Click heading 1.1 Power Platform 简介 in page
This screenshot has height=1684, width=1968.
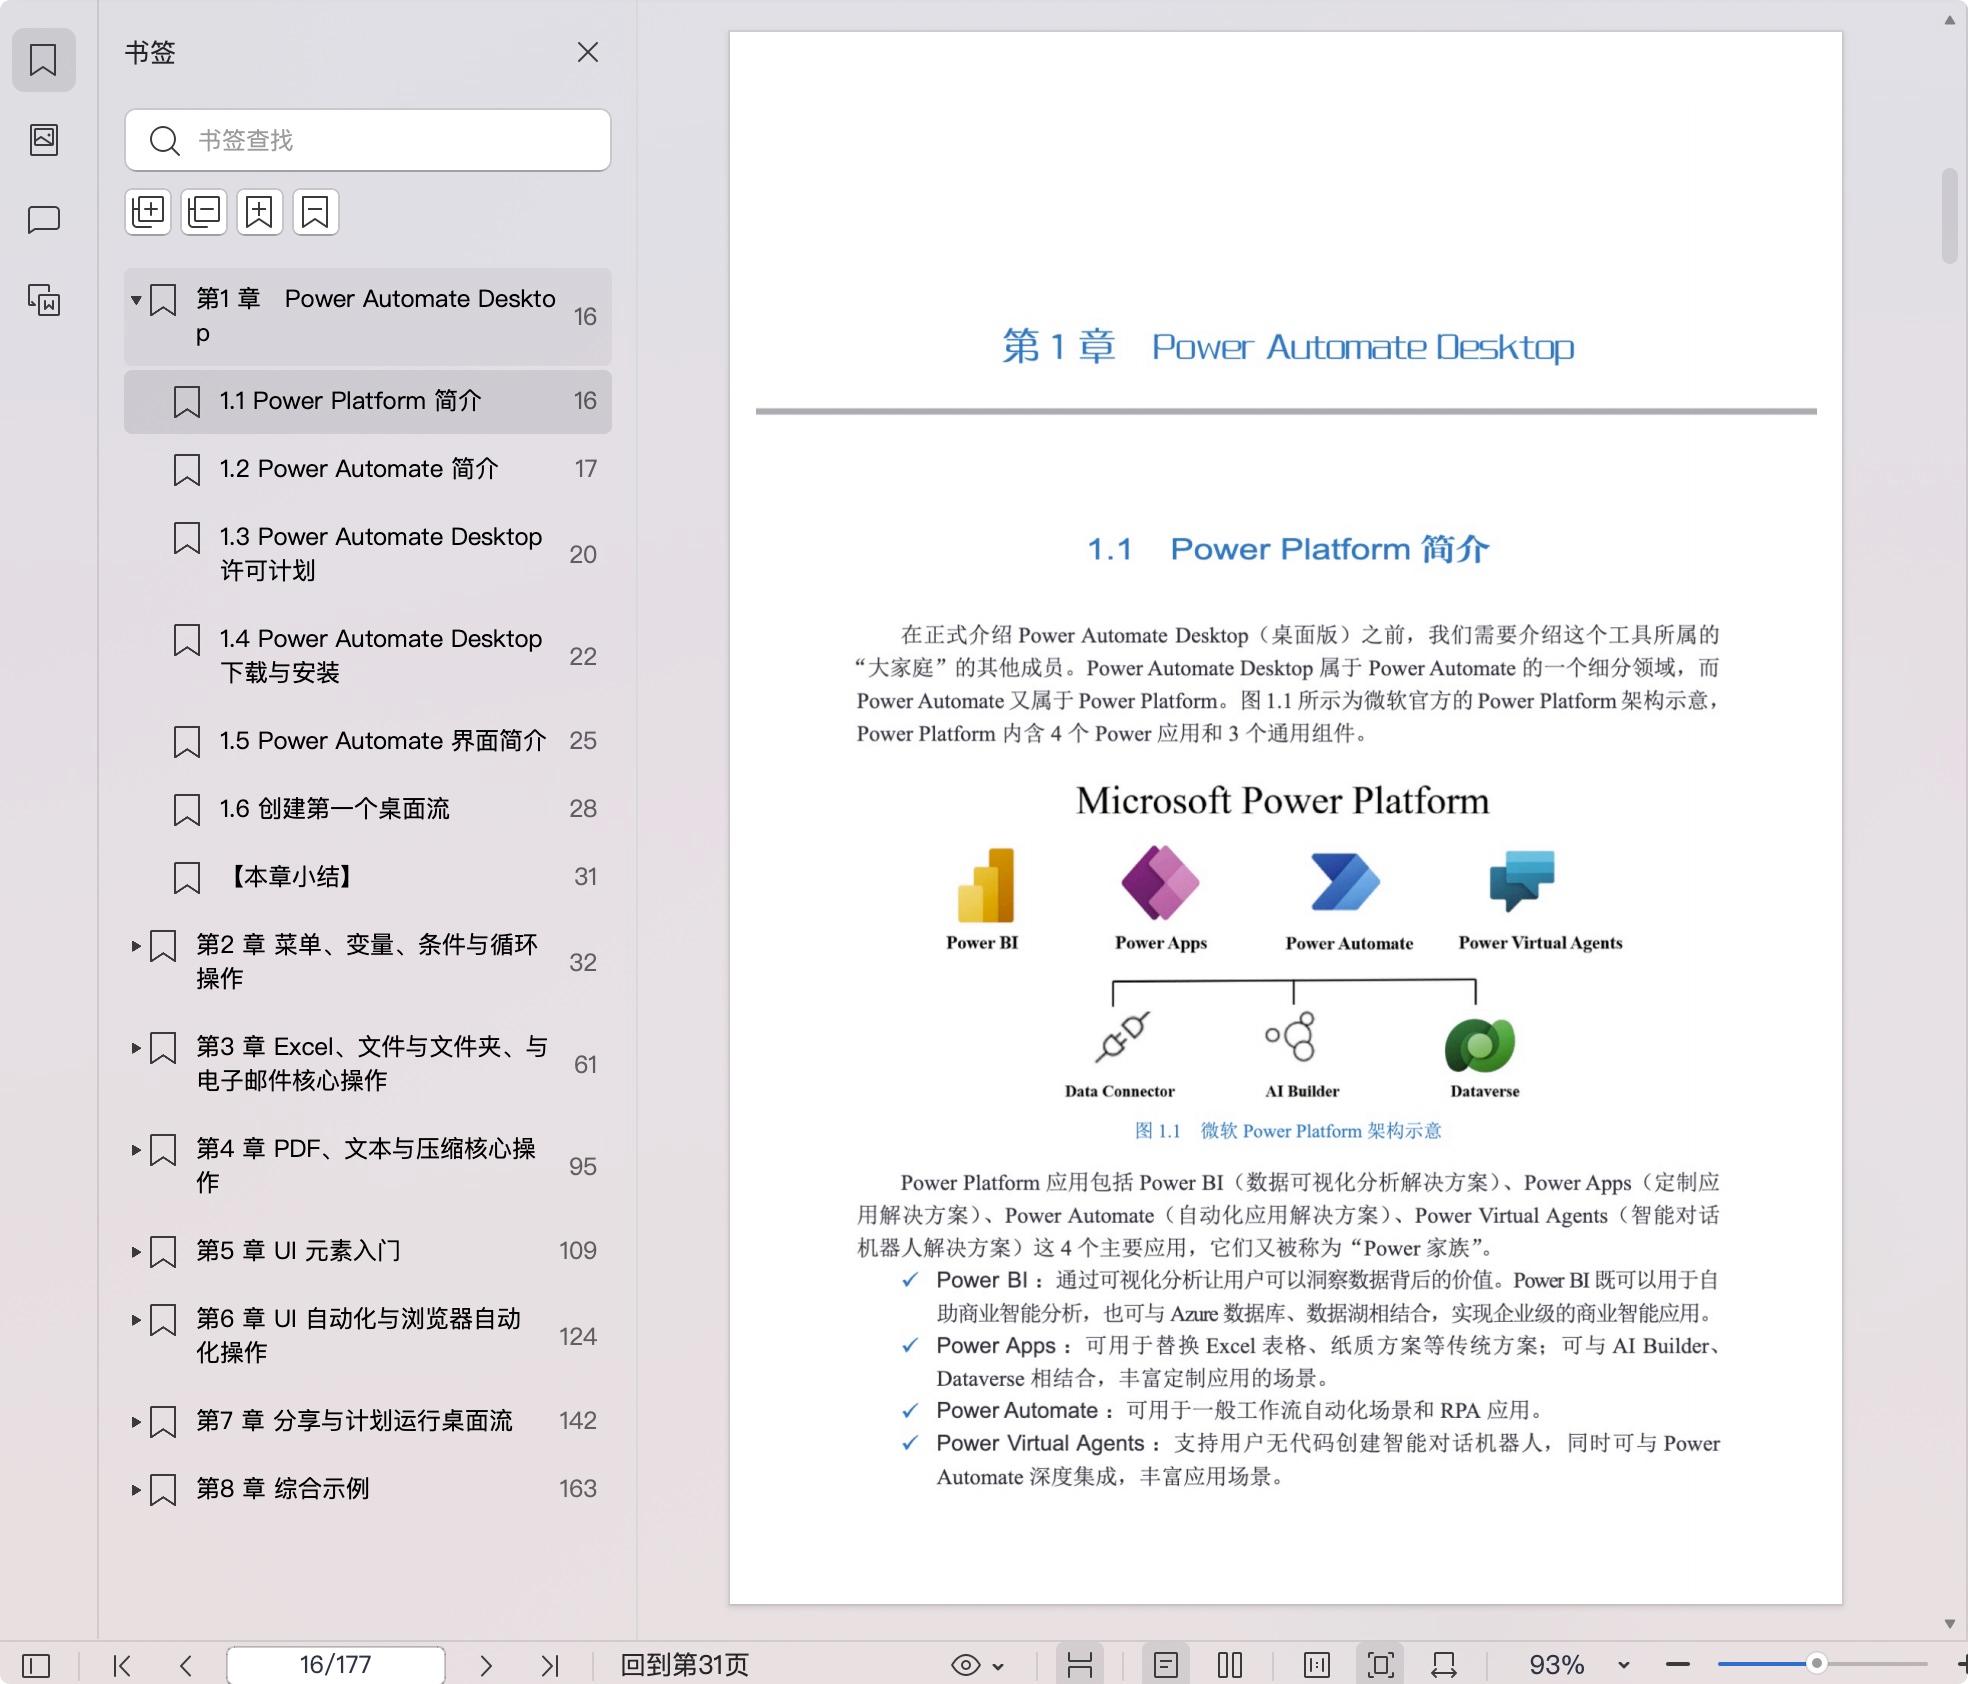(1288, 549)
